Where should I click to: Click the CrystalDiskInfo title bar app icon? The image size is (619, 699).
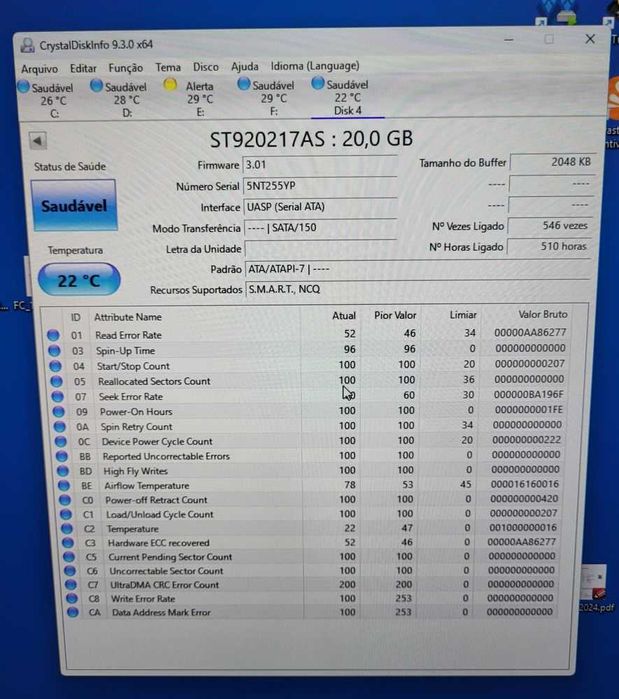[x=28, y=45]
